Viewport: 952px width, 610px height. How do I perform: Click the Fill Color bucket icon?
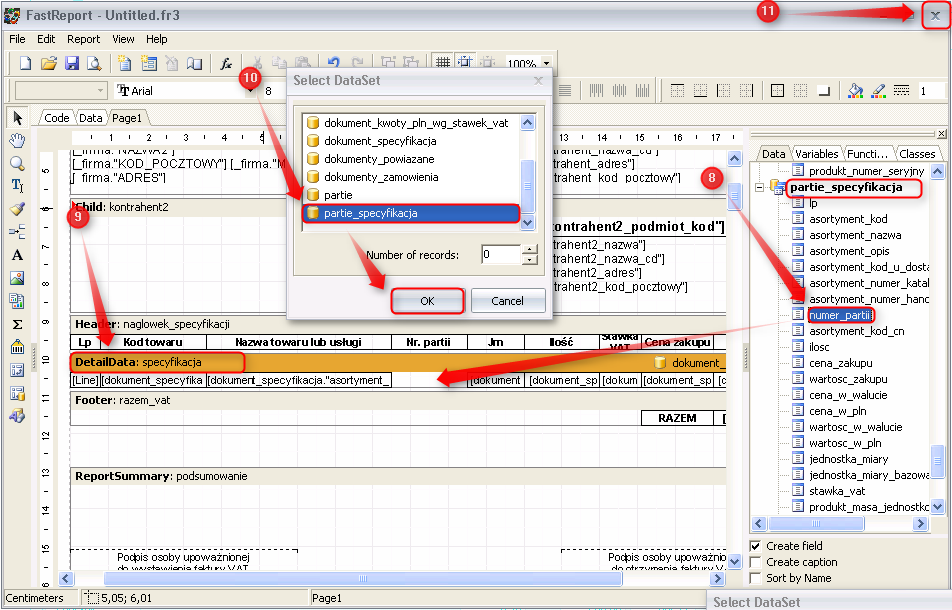pyautogui.click(x=855, y=91)
